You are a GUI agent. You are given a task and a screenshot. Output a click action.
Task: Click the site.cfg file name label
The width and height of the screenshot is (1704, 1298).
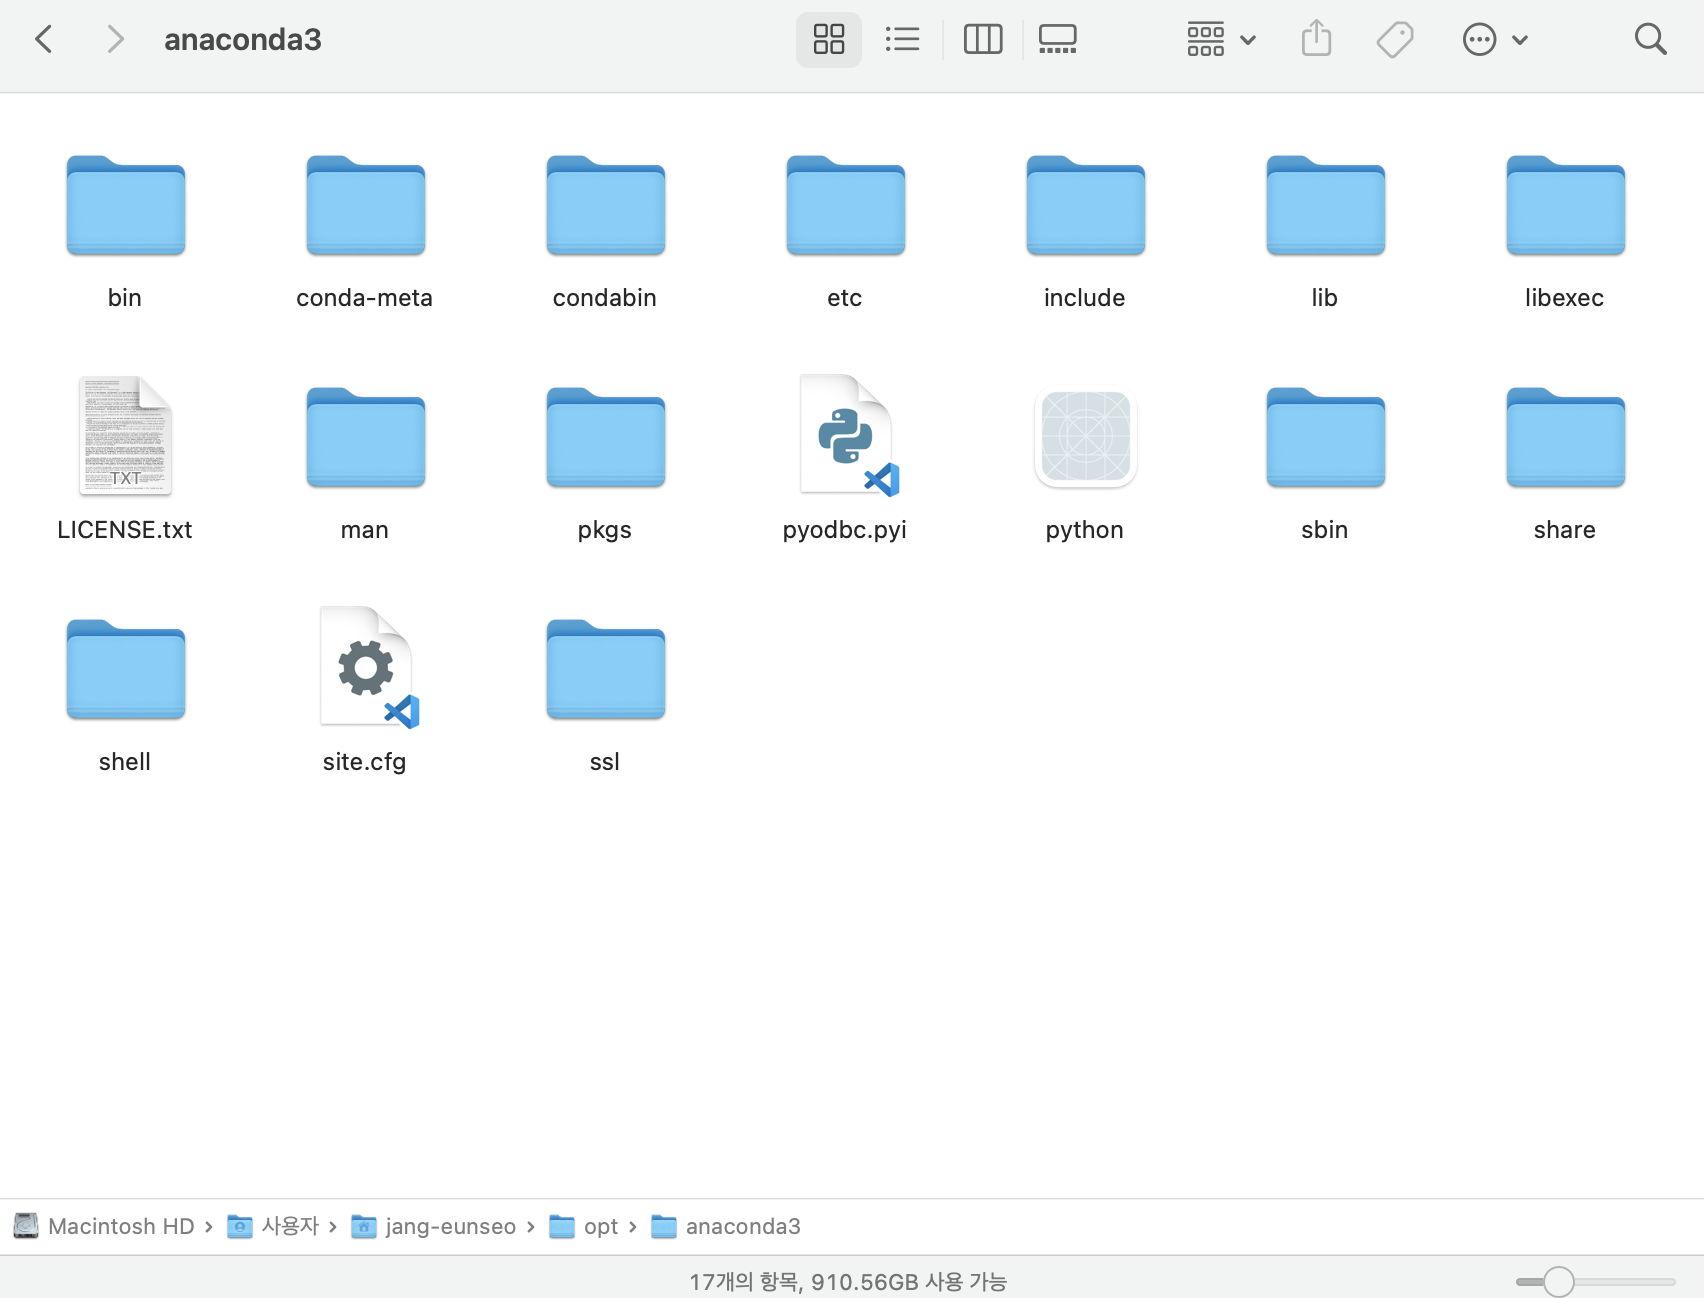tap(365, 762)
